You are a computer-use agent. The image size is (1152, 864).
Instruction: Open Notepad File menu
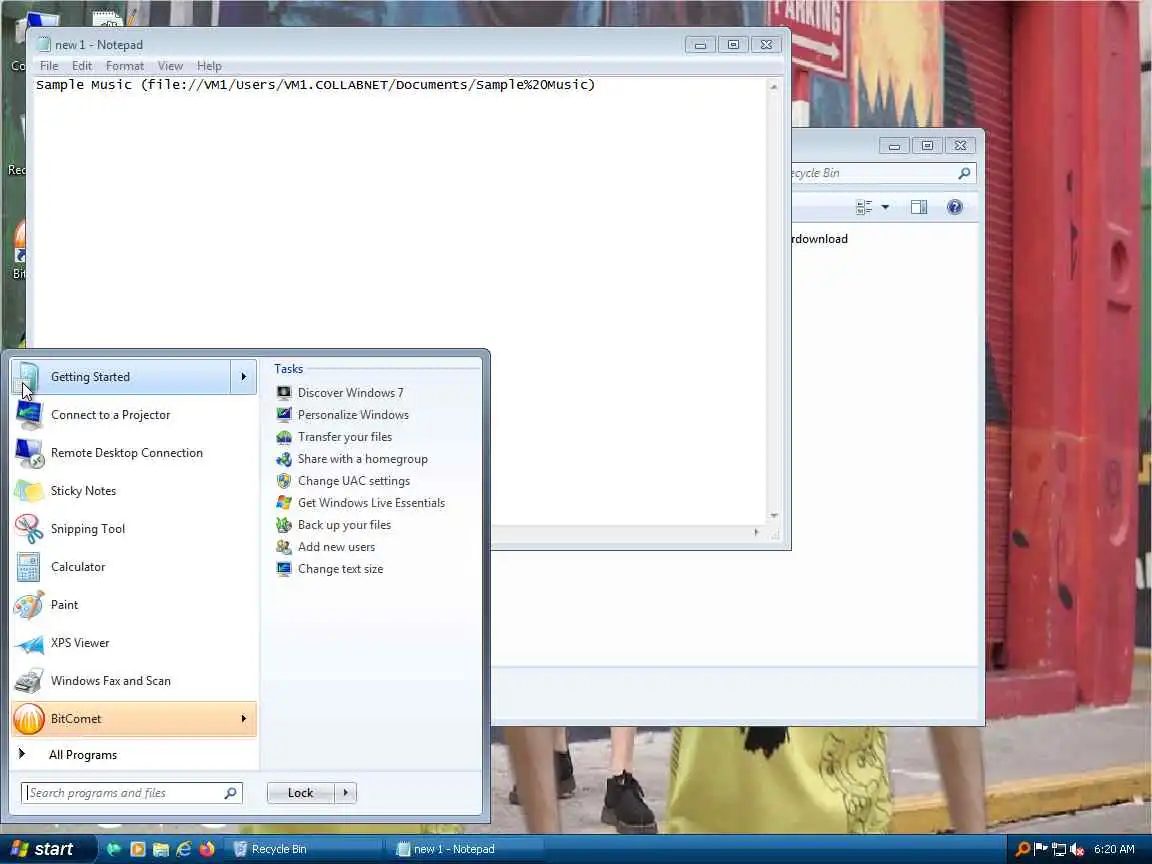click(x=49, y=66)
